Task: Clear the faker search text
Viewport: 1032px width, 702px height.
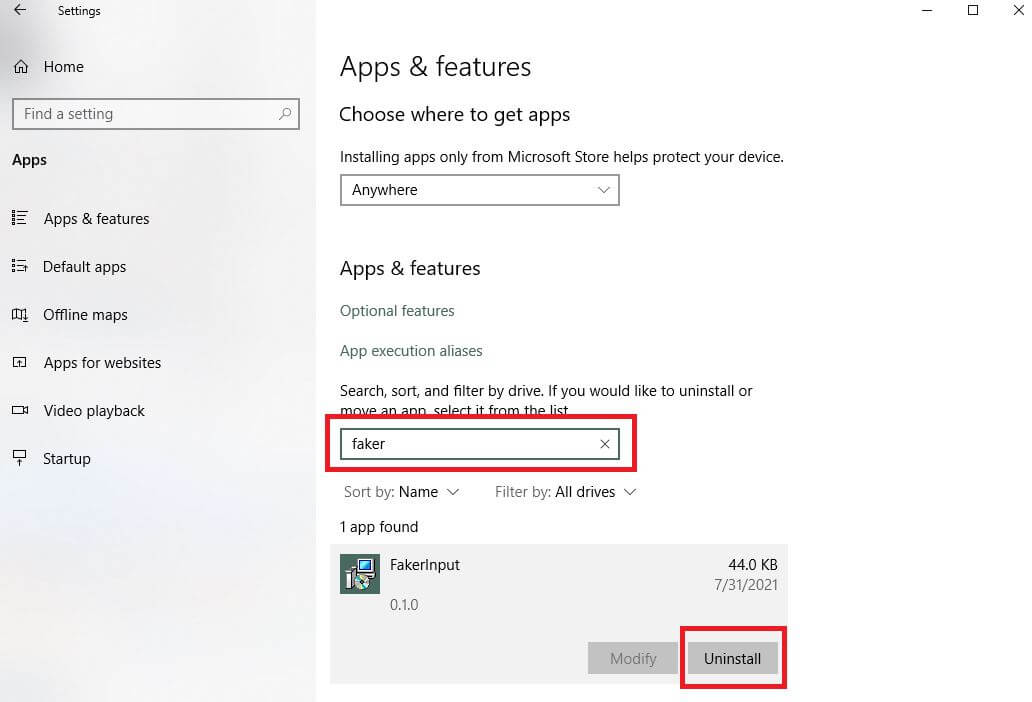Action: pyautogui.click(x=605, y=444)
